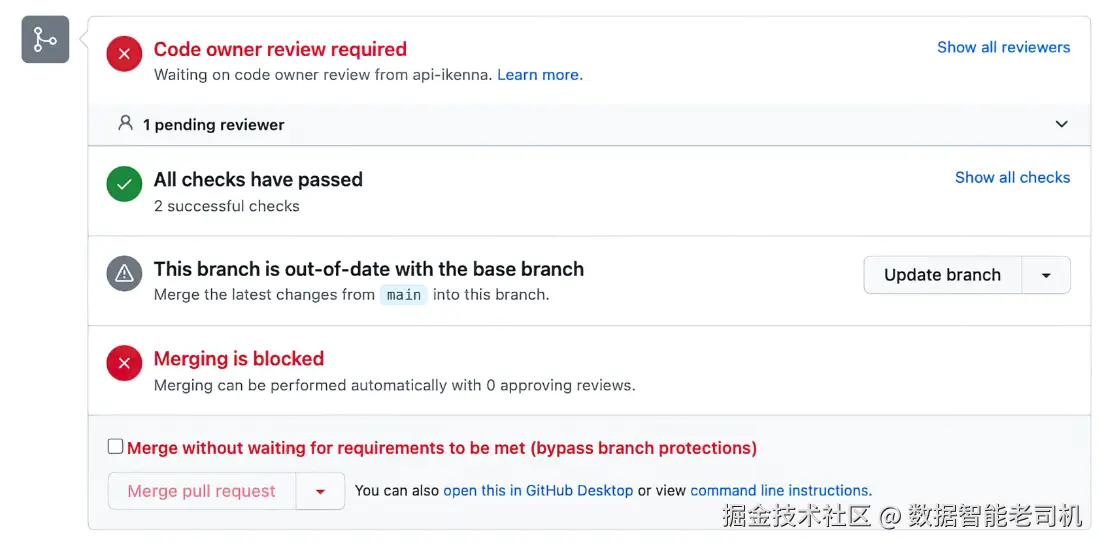Open this in GitHub Desktop link
Viewport: 1100px width, 547px height.
point(538,491)
